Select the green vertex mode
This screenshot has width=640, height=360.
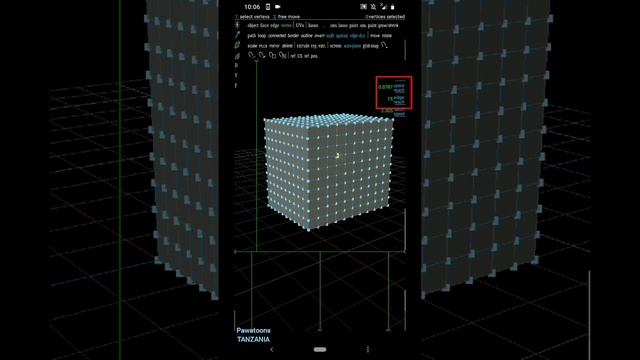[x=286, y=25]
